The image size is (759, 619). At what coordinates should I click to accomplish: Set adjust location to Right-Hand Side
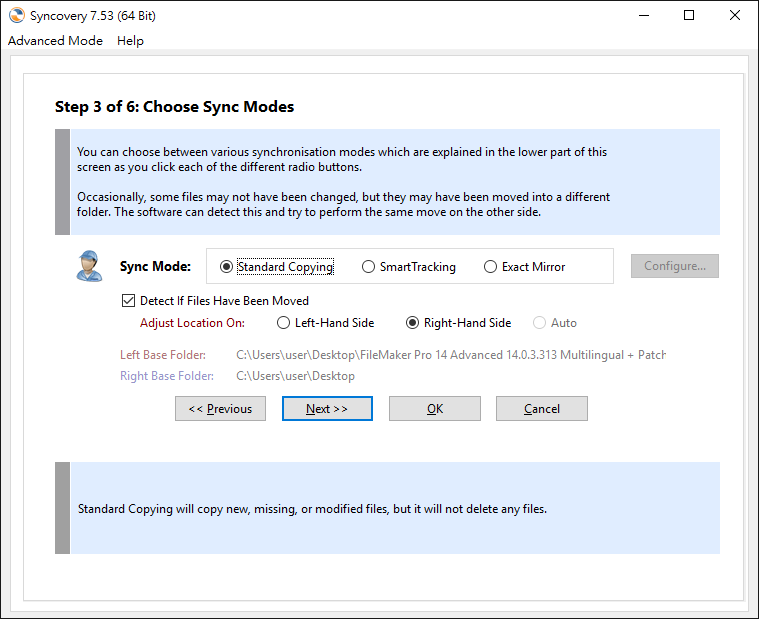click(x=458, y=323)
